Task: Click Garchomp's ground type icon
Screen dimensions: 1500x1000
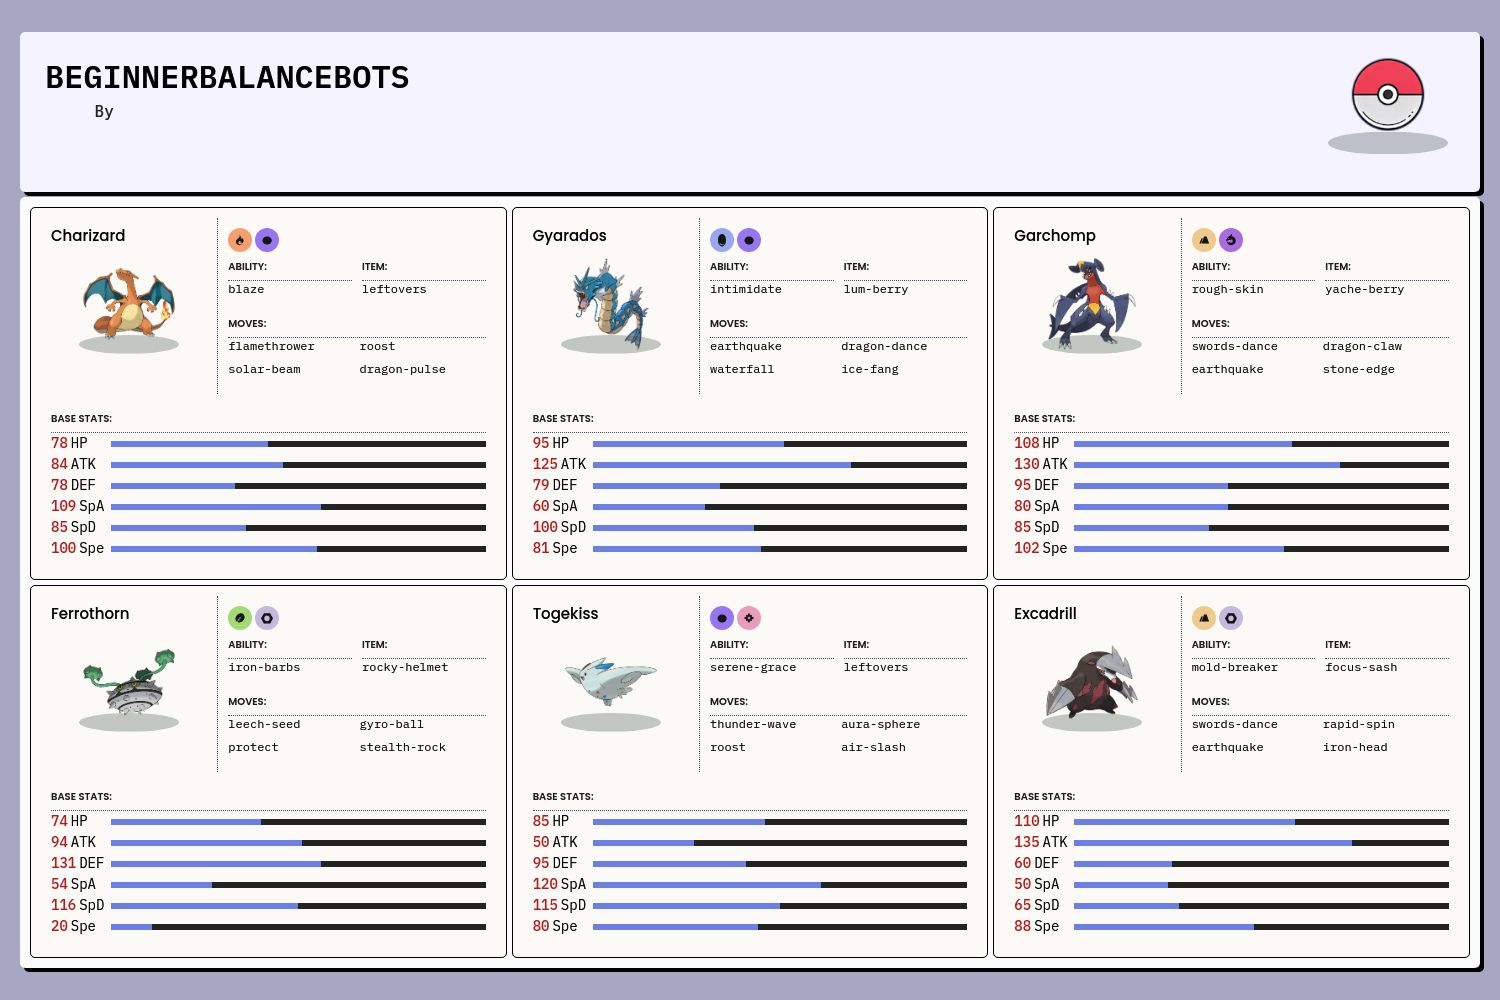Action: coord(1204,240)
